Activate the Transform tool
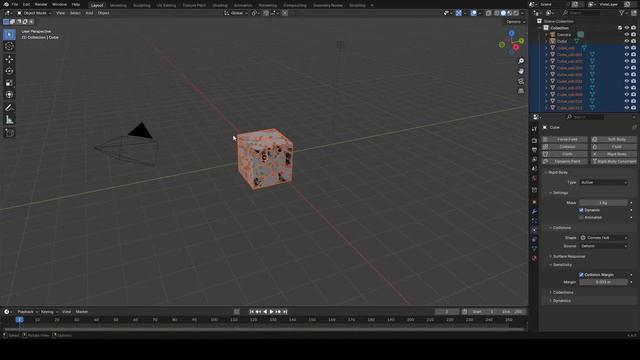The width and height of the screenshot is (640, 360). [9, 95]
